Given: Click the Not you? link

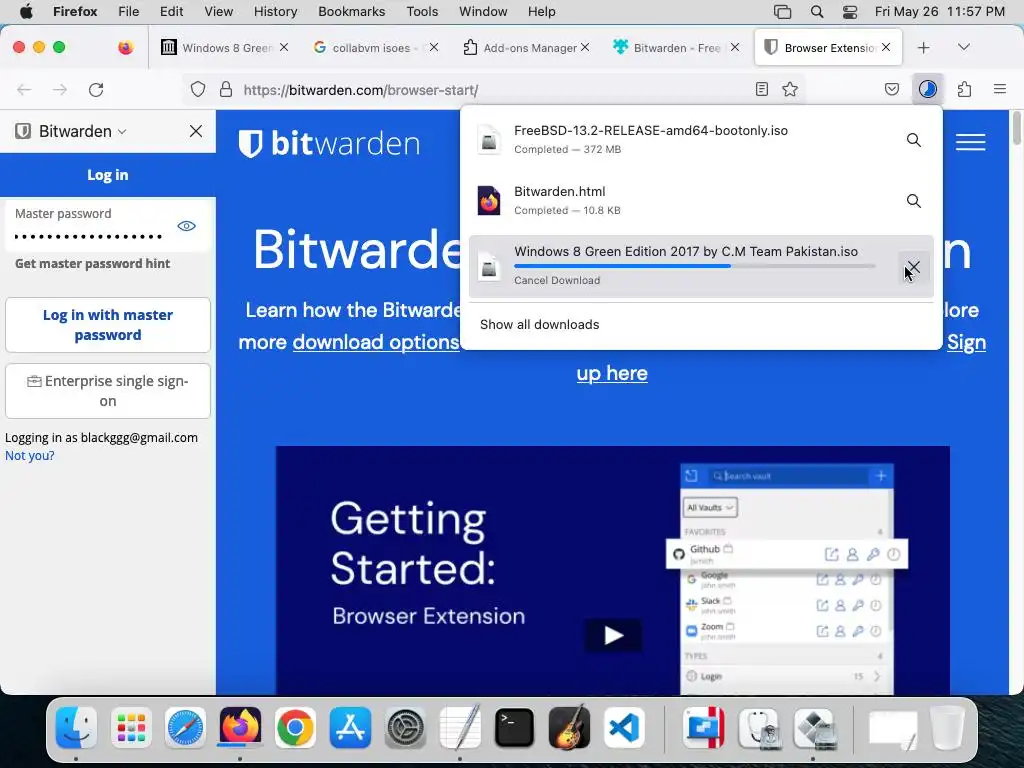Looking at the screenshot, I should coord(30,455).
